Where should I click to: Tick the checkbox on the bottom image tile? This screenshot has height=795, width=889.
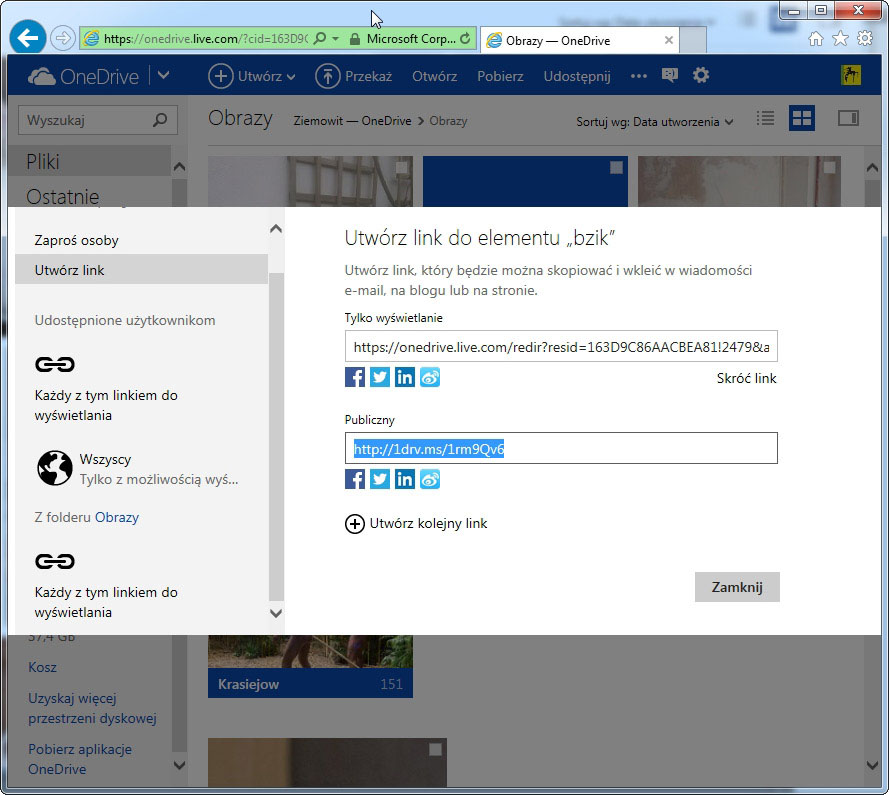tap(435, 750)
